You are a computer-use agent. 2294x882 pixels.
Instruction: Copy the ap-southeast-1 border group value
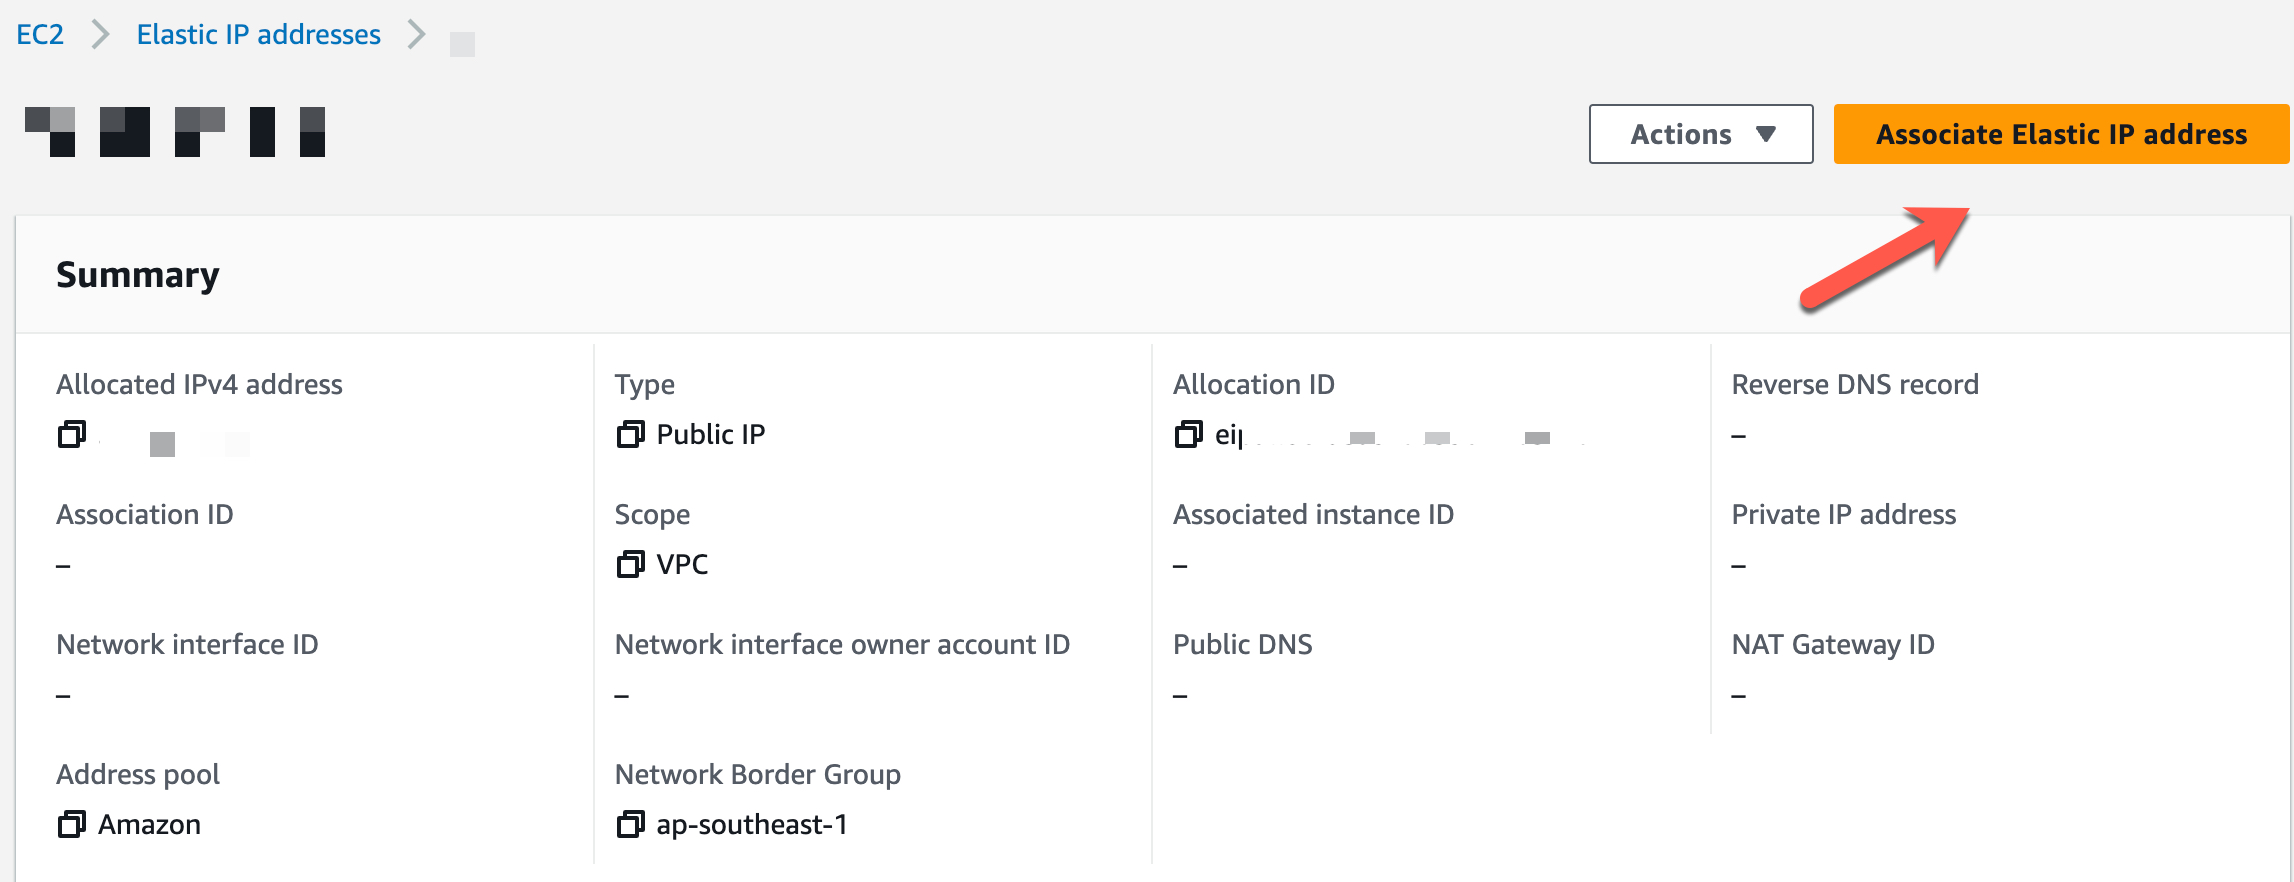tap(630, 825)
